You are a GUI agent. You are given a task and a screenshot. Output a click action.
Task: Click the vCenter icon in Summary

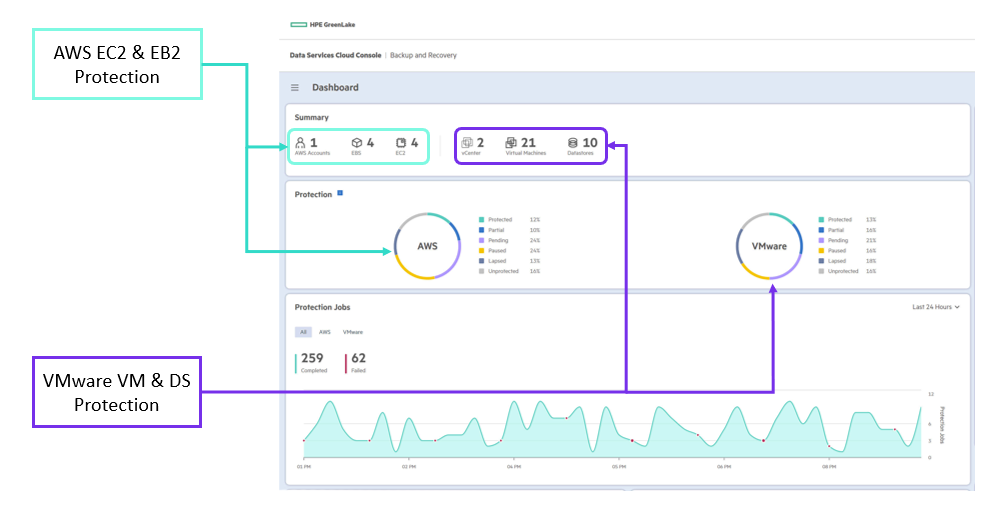(467, 143)
